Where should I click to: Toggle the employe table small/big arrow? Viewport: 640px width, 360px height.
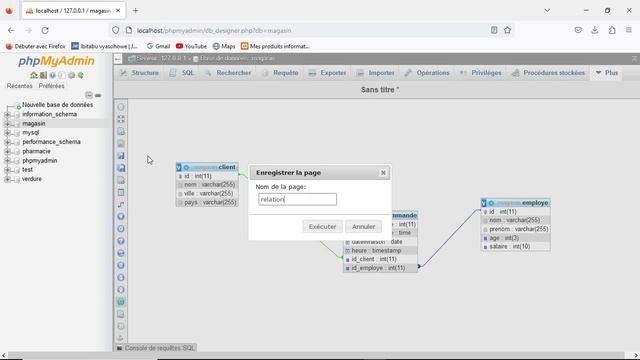click(484, 203)
